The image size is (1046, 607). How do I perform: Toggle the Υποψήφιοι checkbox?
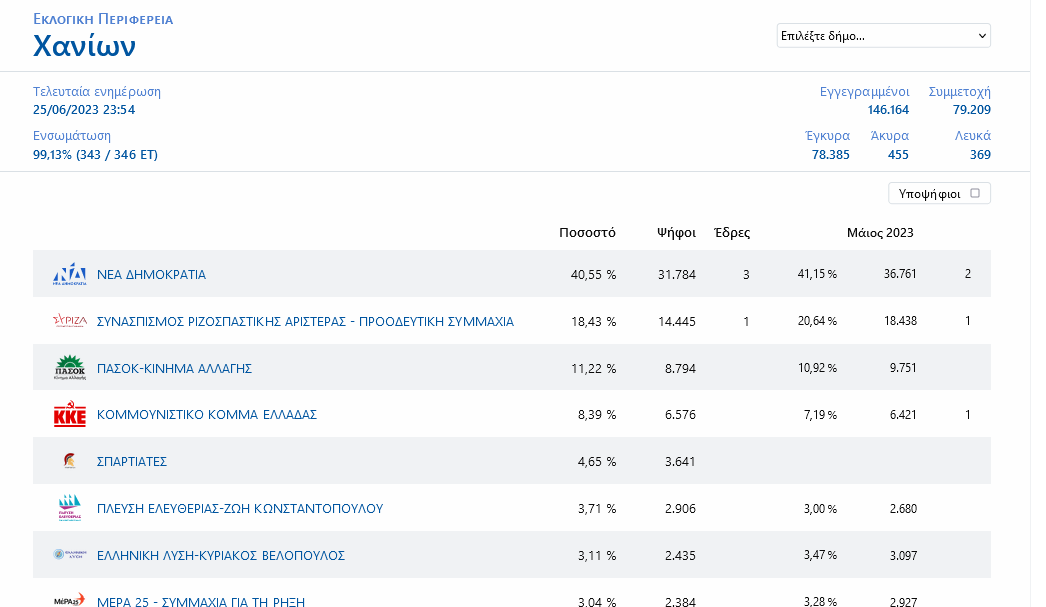[975, 192]
